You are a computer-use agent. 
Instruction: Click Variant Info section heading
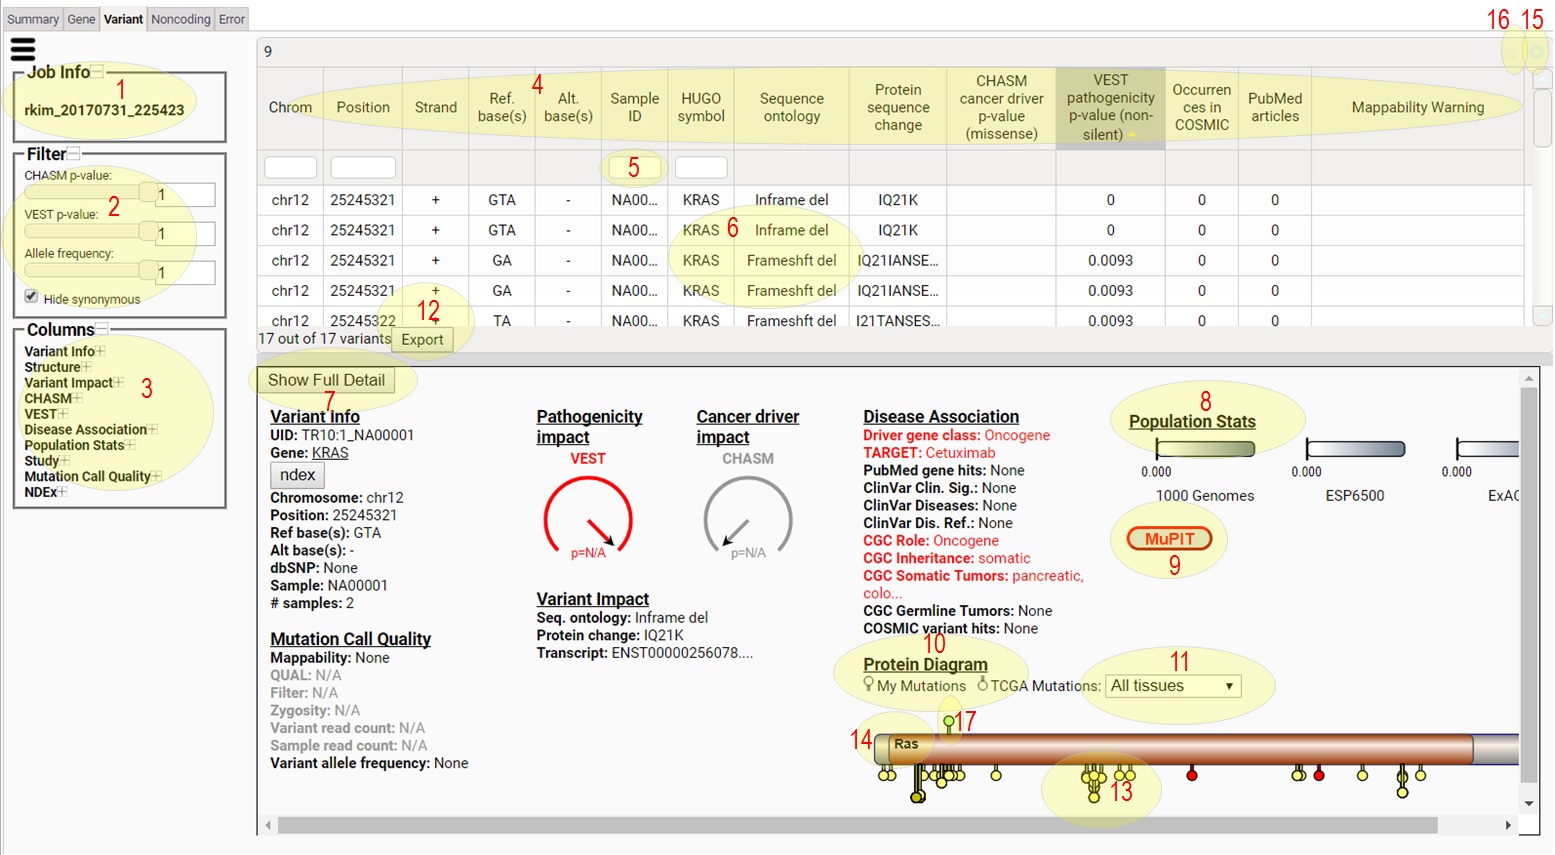(315, 417)
